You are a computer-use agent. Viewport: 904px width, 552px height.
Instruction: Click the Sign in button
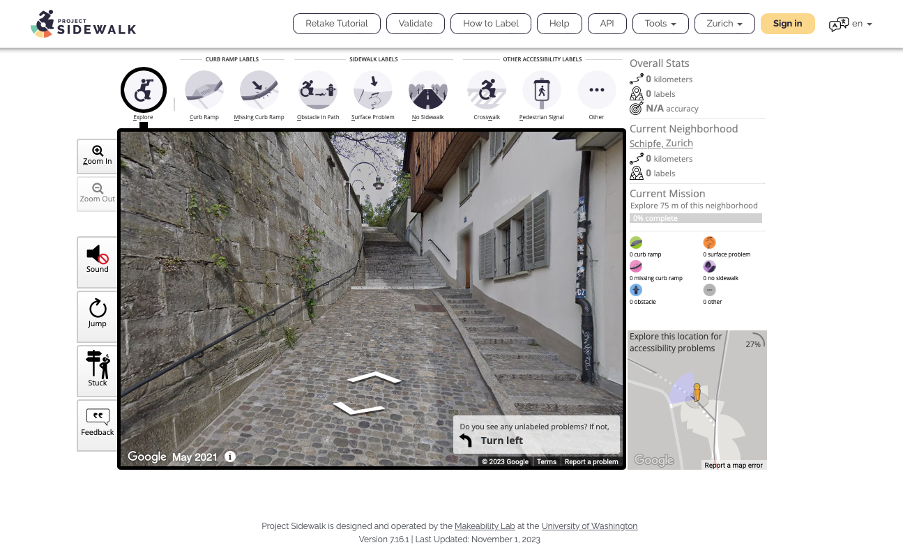787,23
